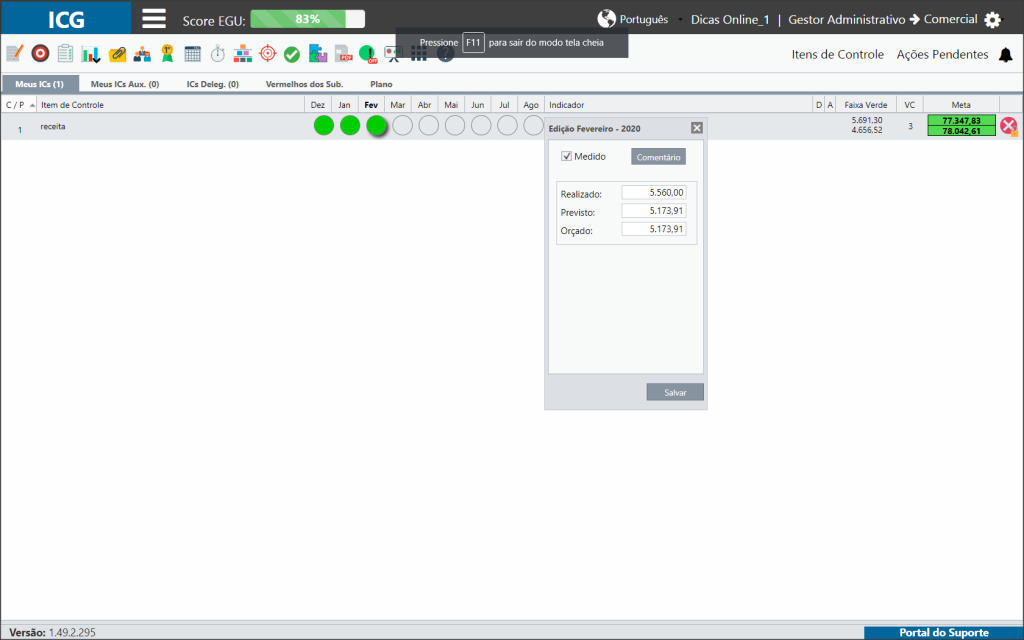Screen dimensions: 1024x640
Task: Open the Portal do Suporte link
Action: click(944, 632)
